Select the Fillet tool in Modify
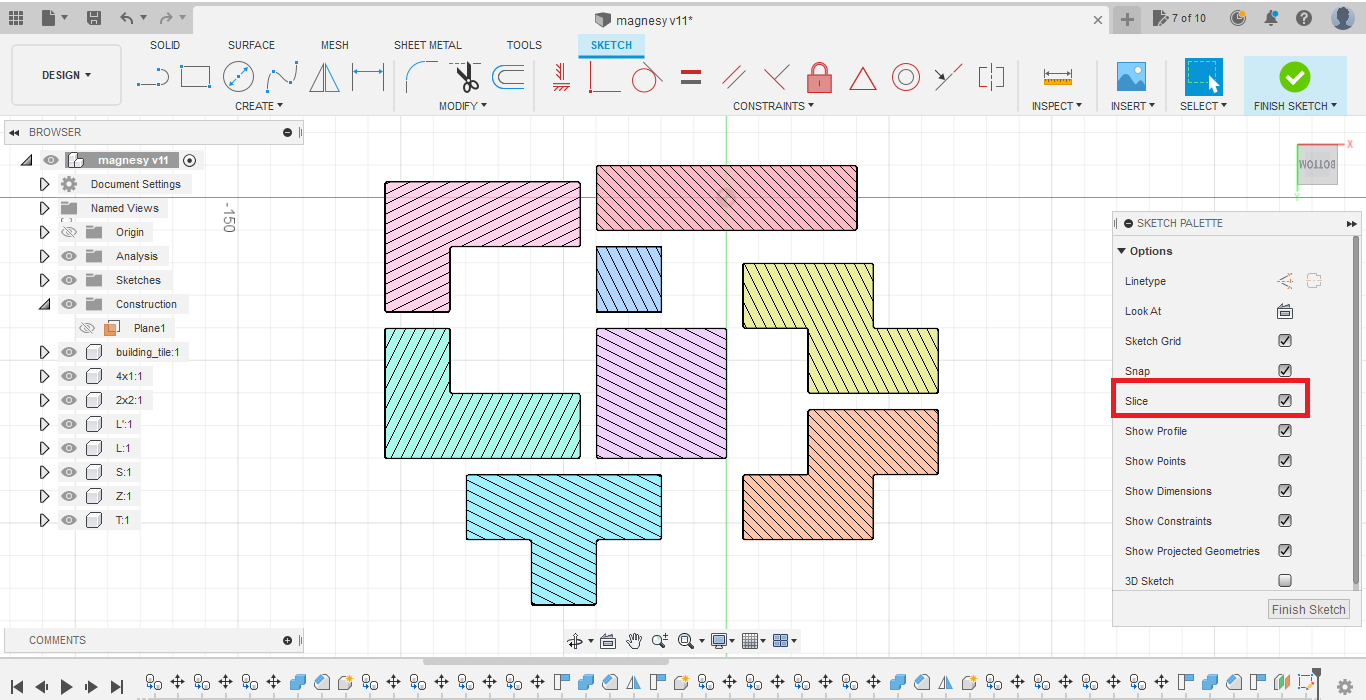Viewport: 1366px width, 700px height. point(420,76)
